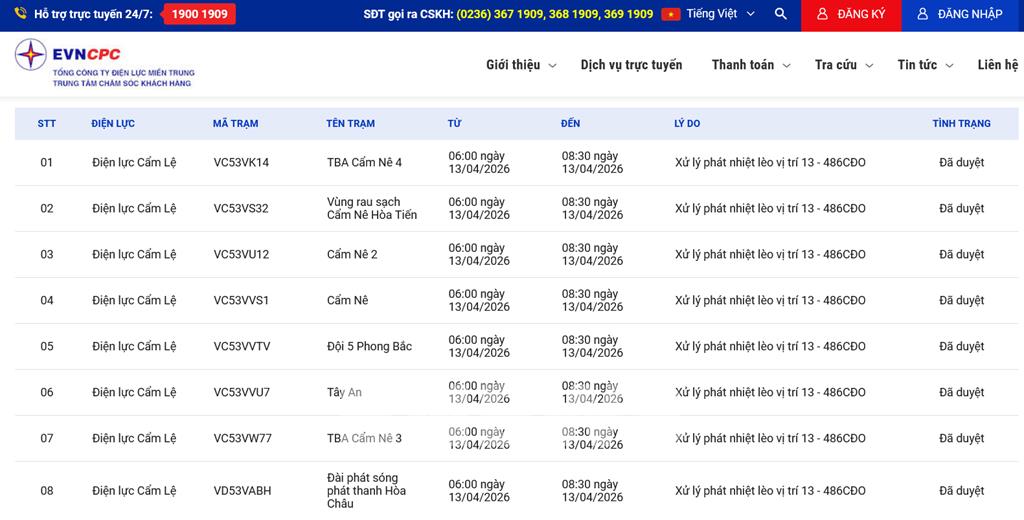Image resolution: width=1024 pixels, height=520 pixels.
Task: Open Dịch vụ trực tuyến menu item
Action: (631, 65)
